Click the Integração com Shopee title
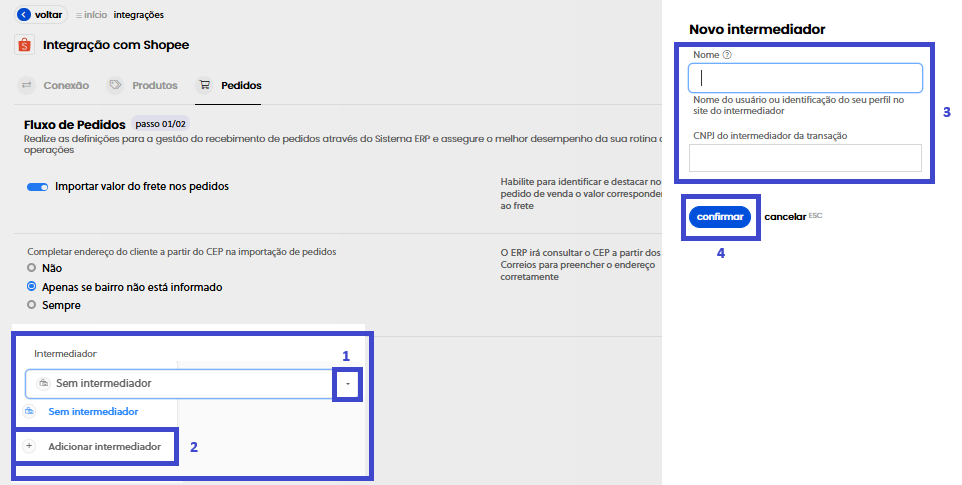The width and height of the screenshot is (962, 485). 116,45
